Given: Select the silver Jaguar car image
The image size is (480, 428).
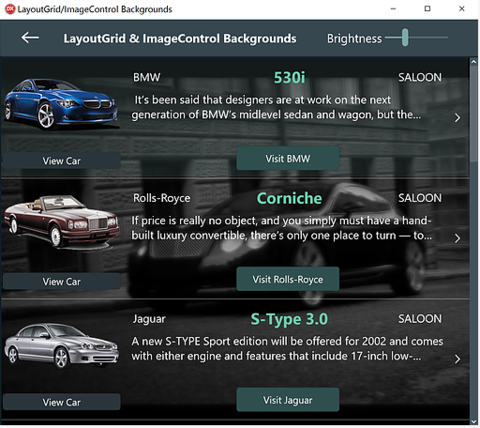Looking at the screenshot, I should click(62, 346).
